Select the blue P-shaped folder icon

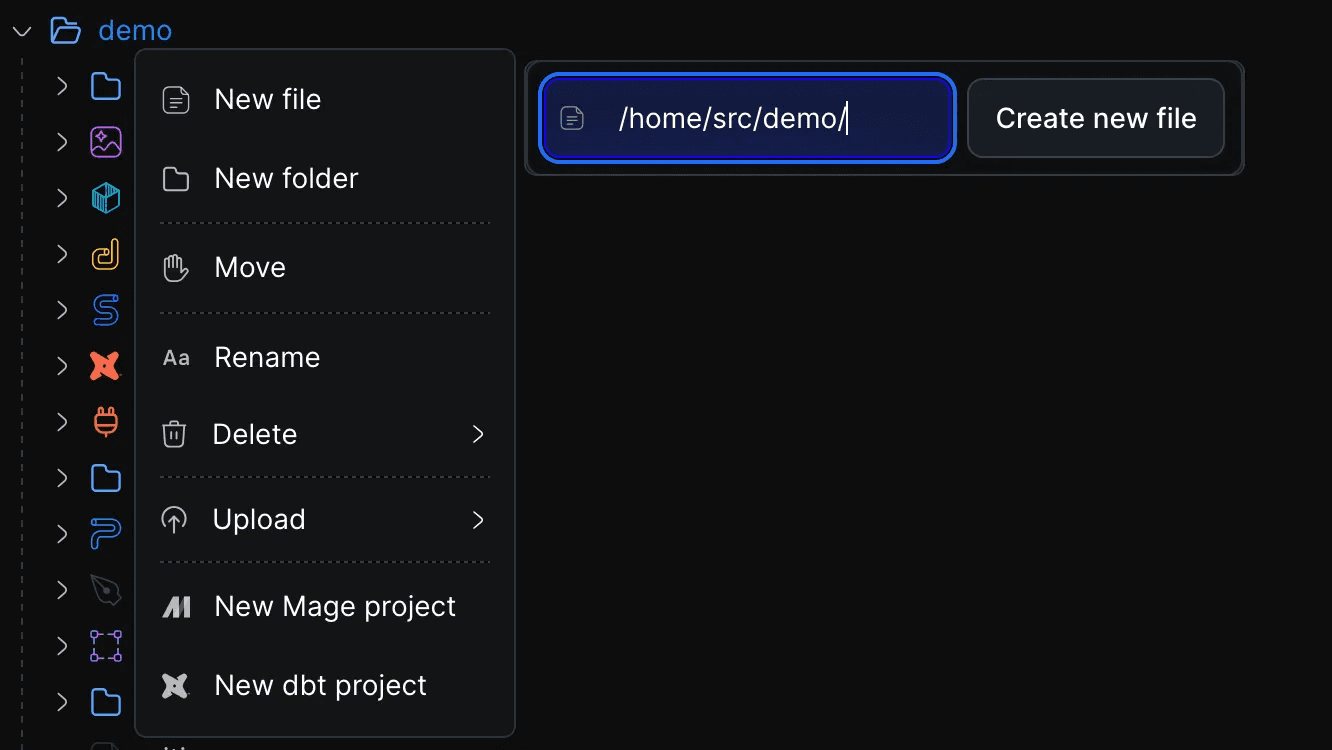click(x=106, y=534)
